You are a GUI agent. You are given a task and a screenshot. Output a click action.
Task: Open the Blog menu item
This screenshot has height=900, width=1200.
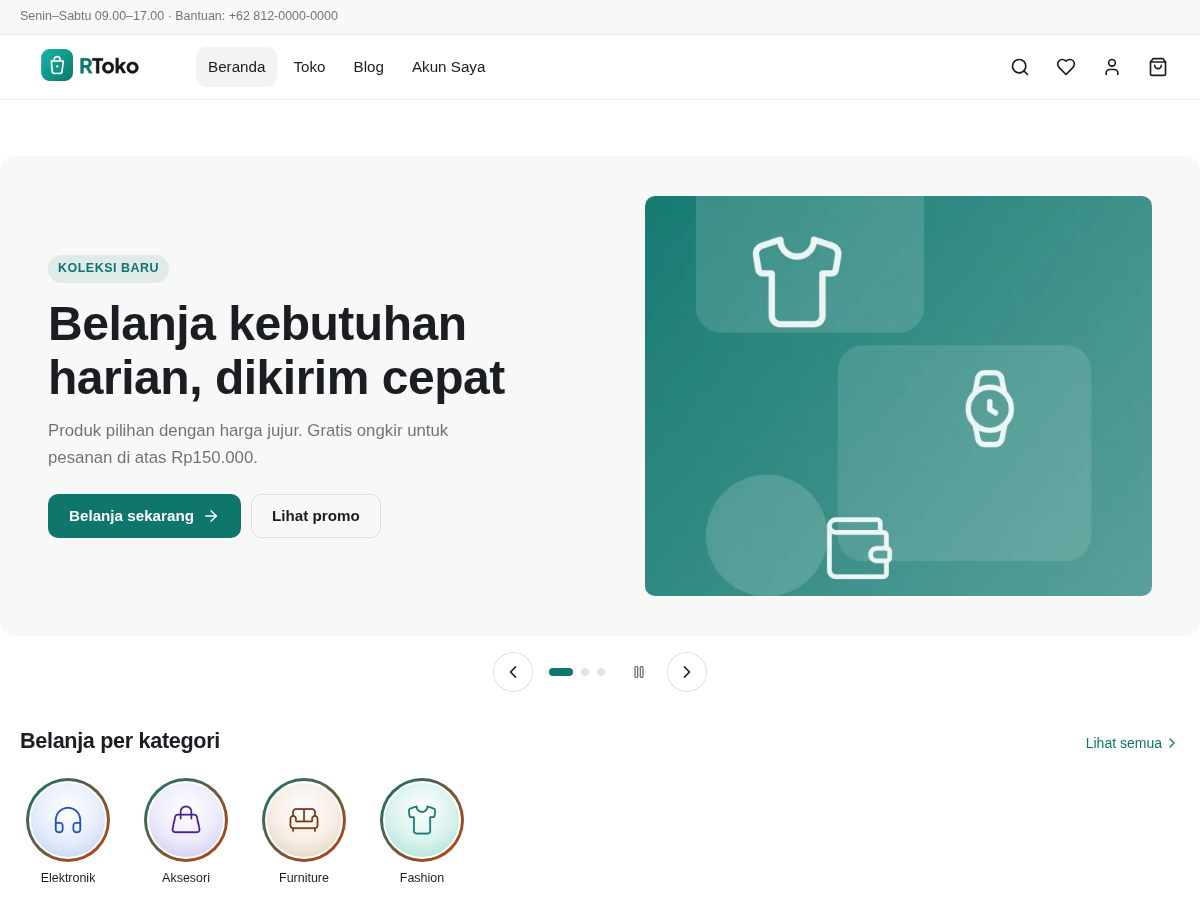[x=369, y=67]
